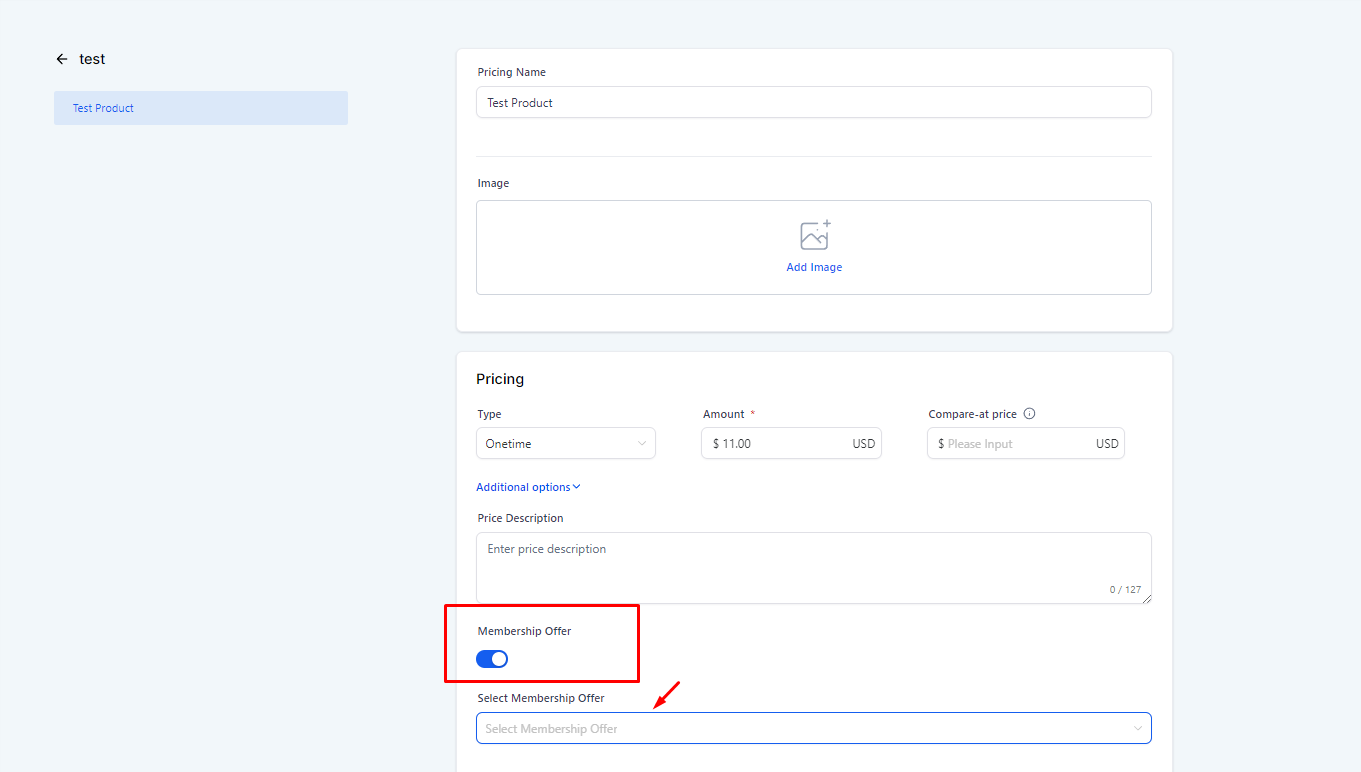Open the Select Membership Offer combo box
The image size is (1361, 772).
[x=800, y=729]
